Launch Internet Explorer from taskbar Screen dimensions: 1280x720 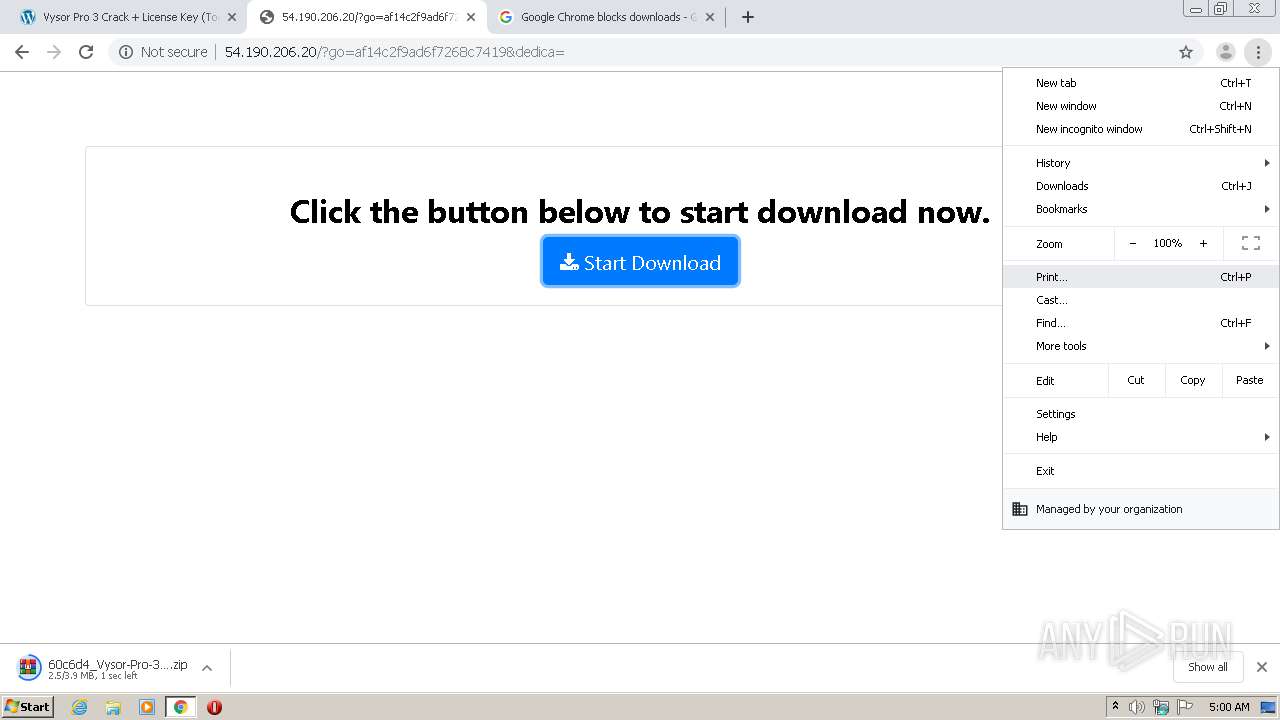(x=80, y=707)
